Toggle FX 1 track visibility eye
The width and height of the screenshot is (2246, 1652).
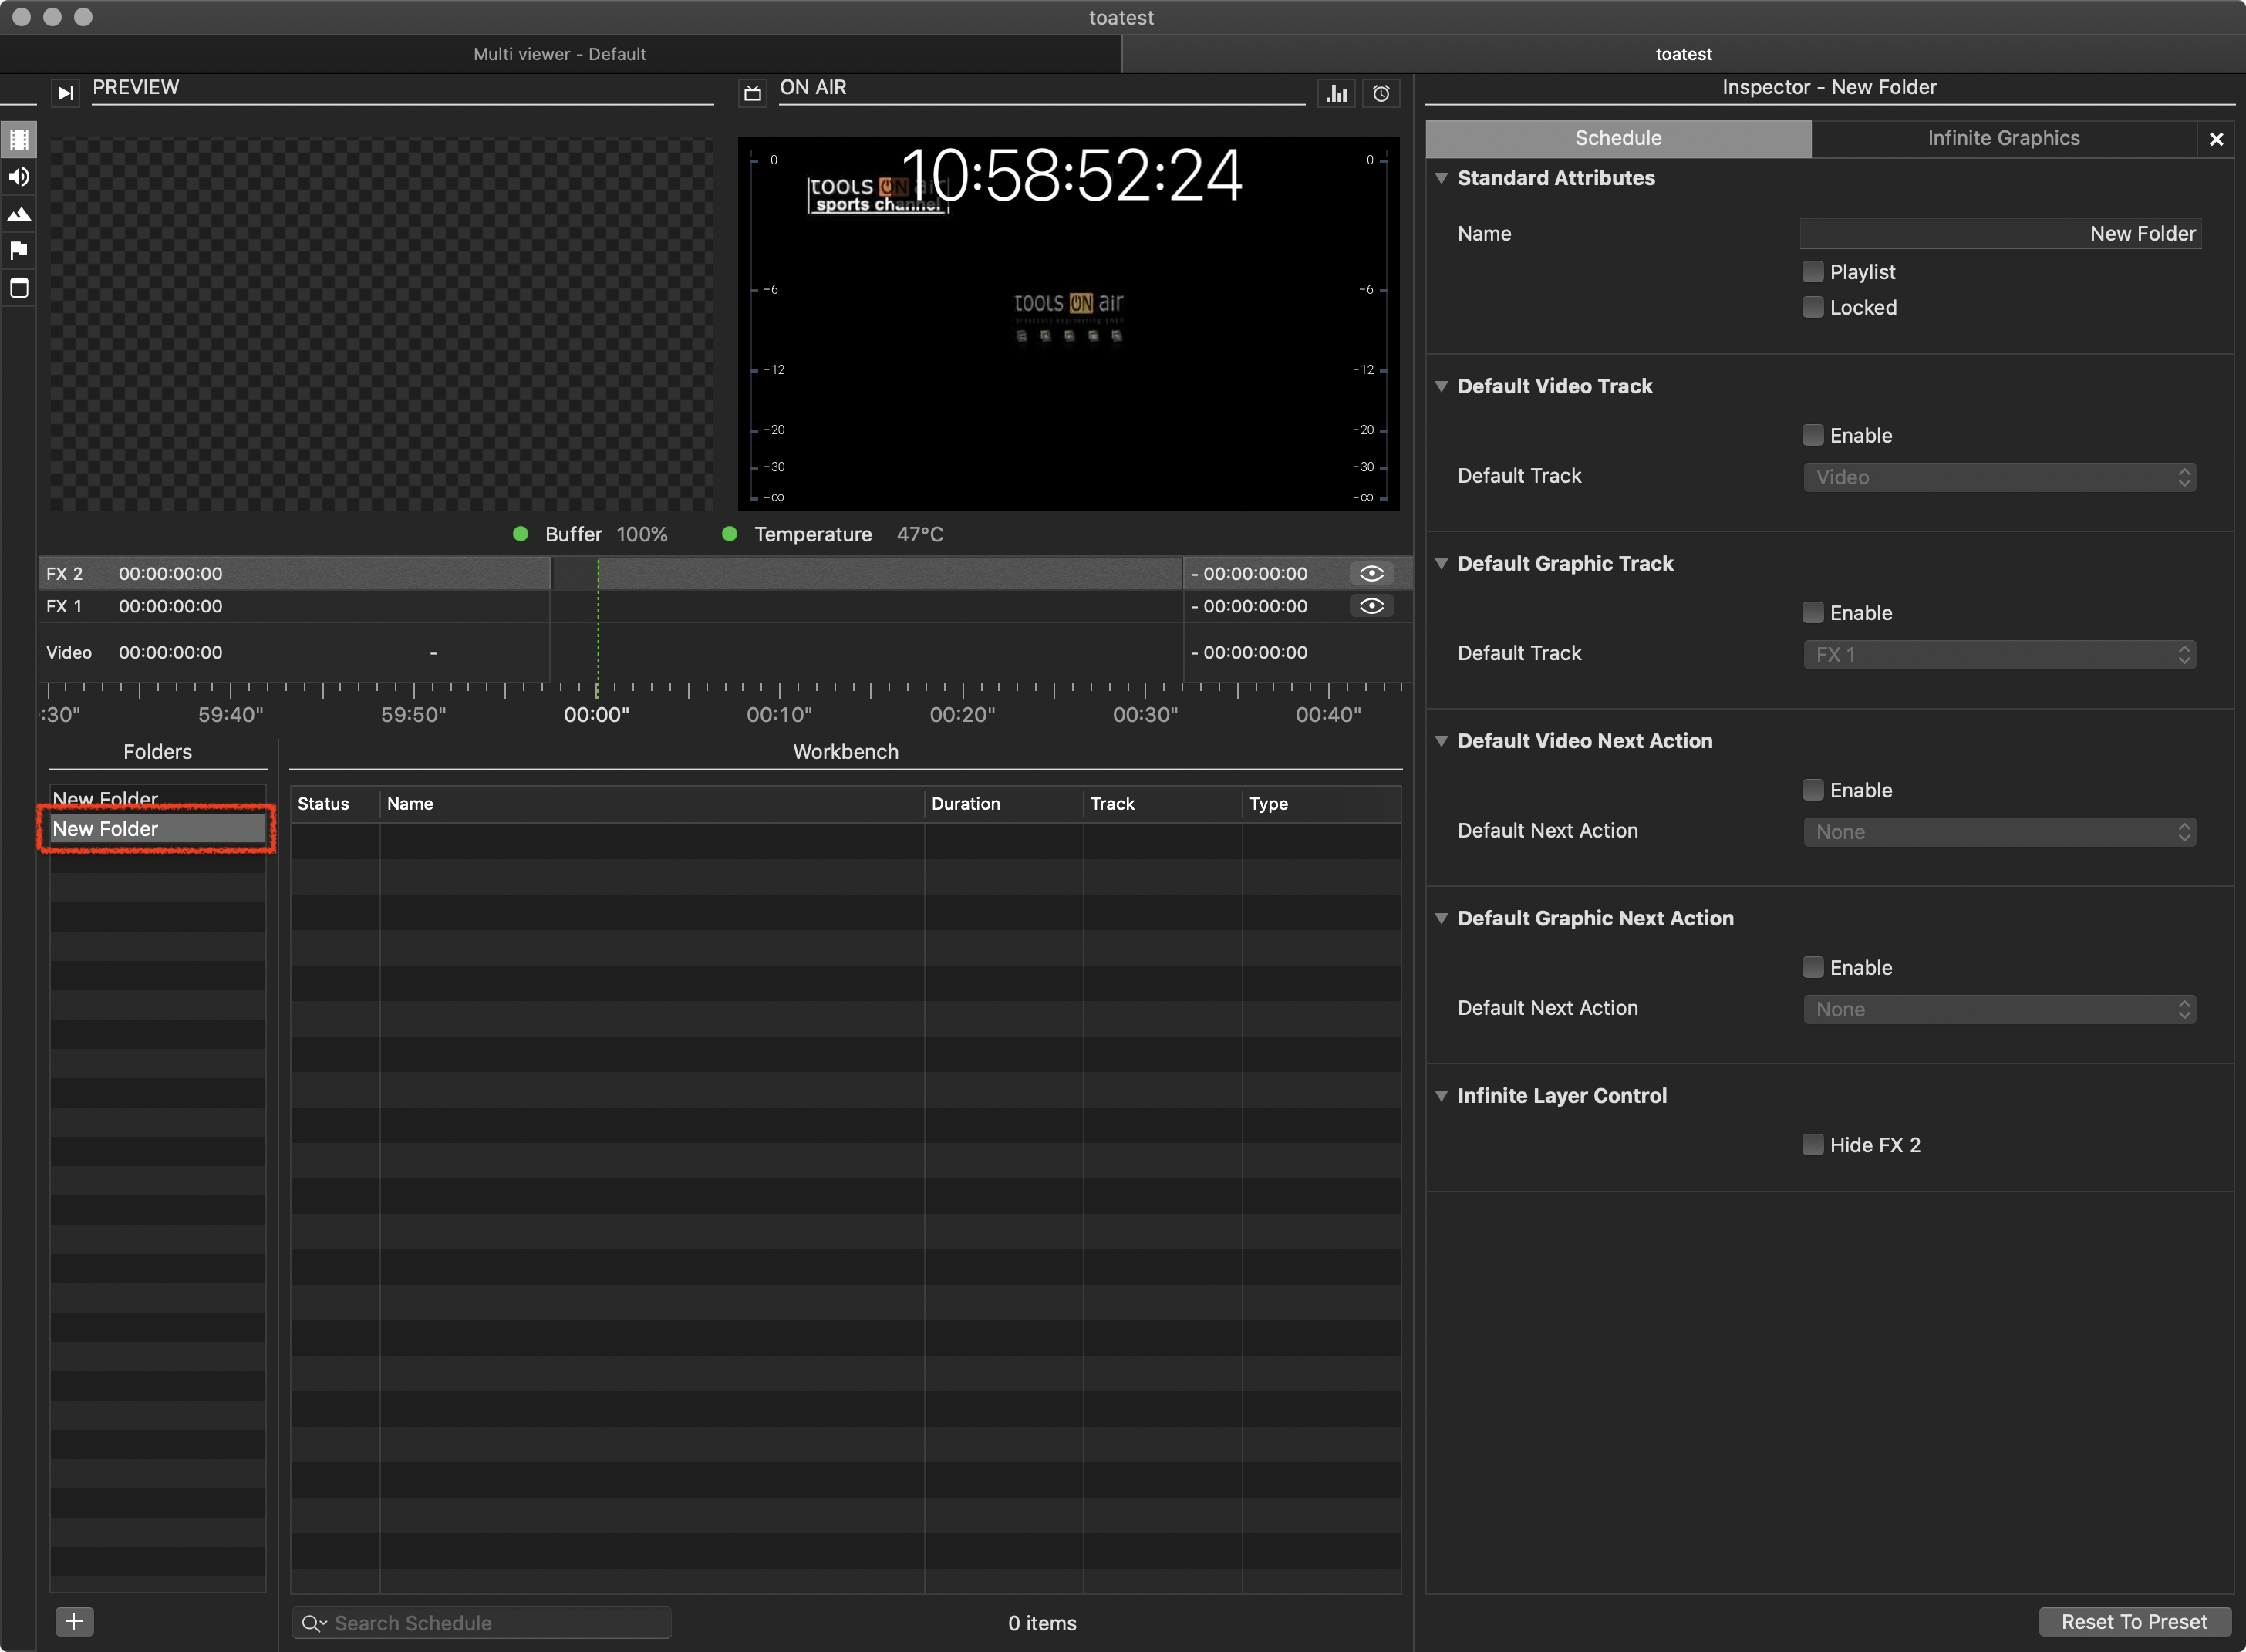pos(1371,606)
